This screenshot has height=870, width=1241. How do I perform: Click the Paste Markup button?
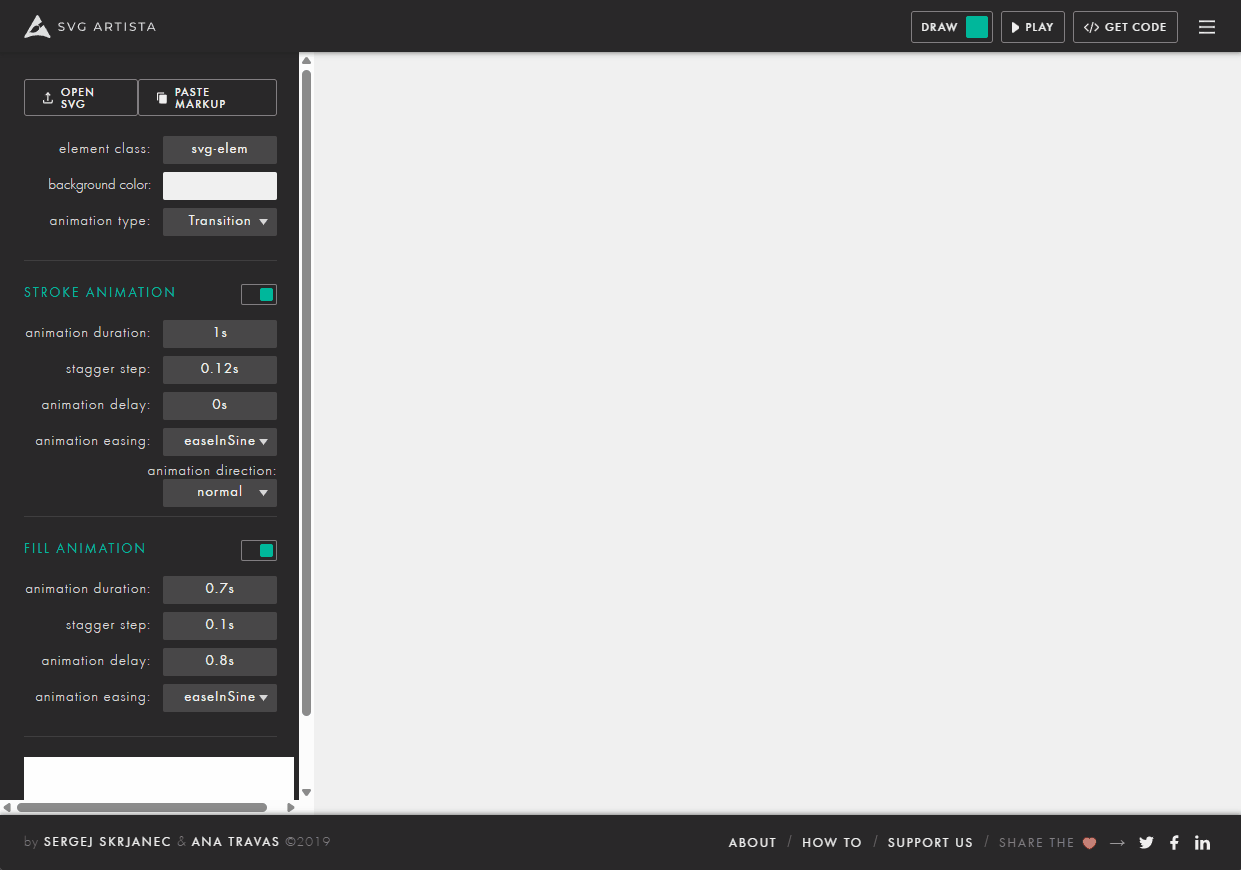[207, 98]
